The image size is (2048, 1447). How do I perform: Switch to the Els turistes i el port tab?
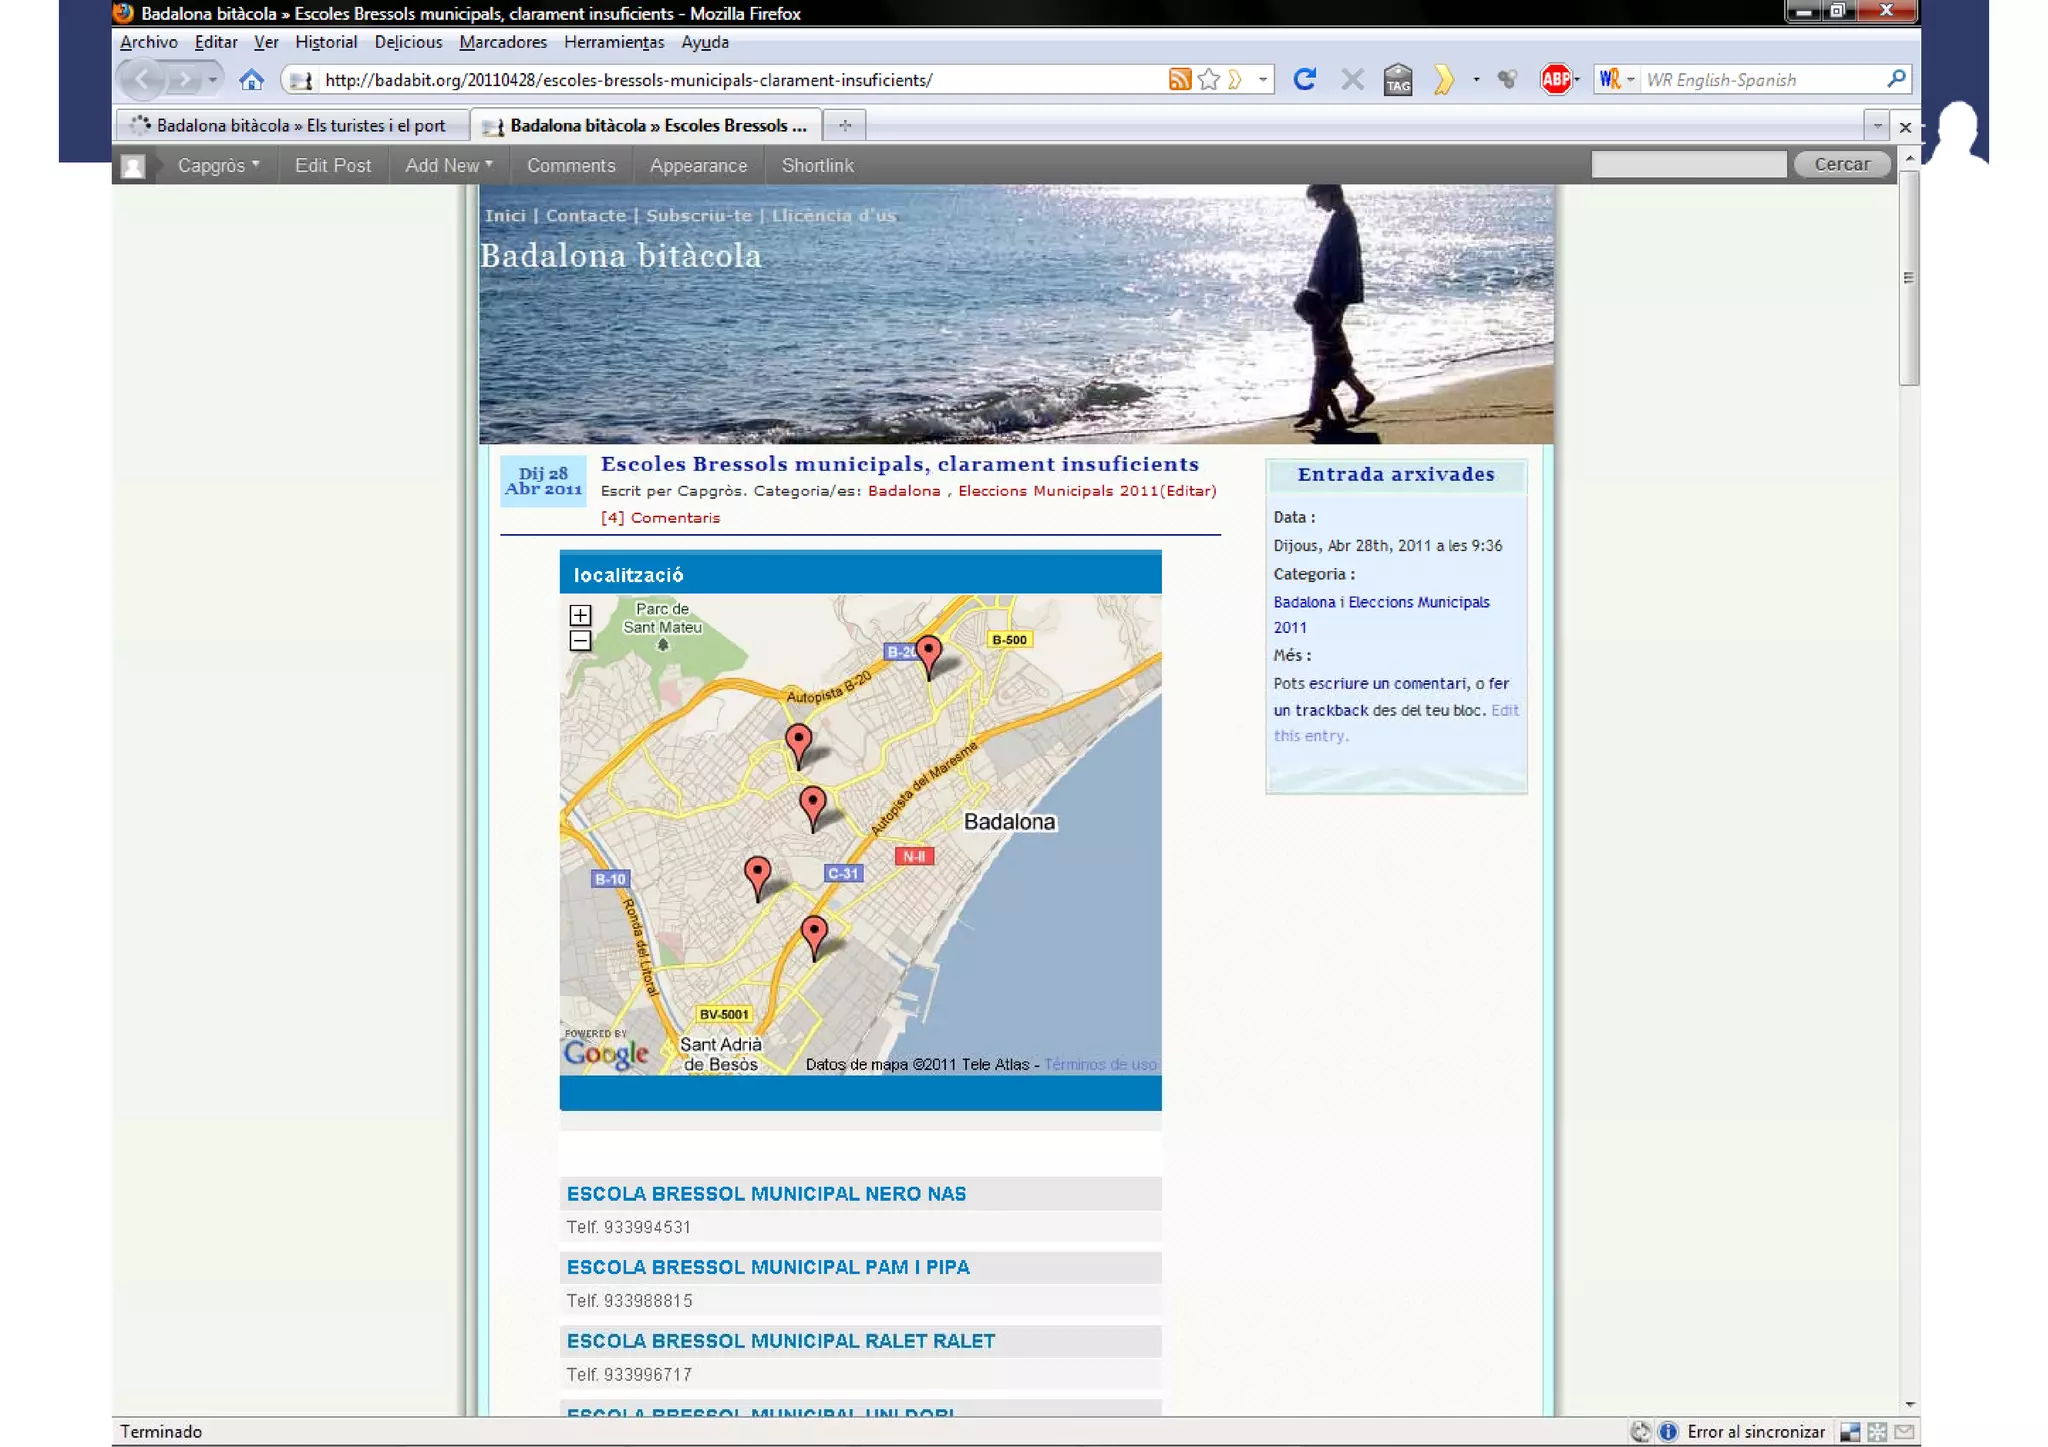[300, 126]
